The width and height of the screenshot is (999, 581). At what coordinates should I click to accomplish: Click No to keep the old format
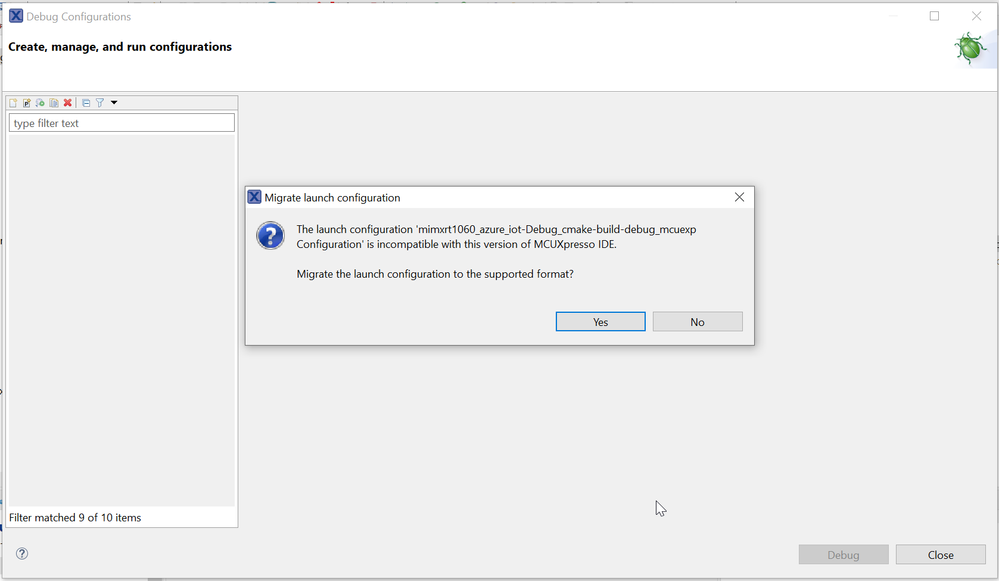pyautogui.click(x=697, y=321)
